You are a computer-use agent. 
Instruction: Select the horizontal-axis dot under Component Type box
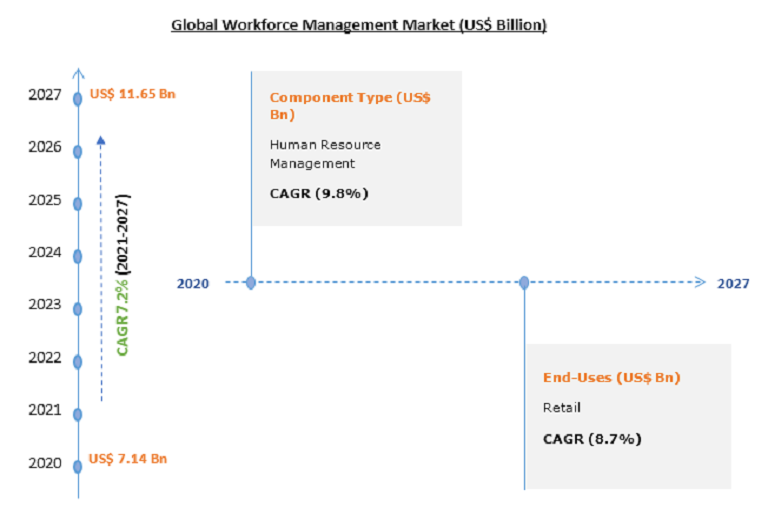pos(251,283)
